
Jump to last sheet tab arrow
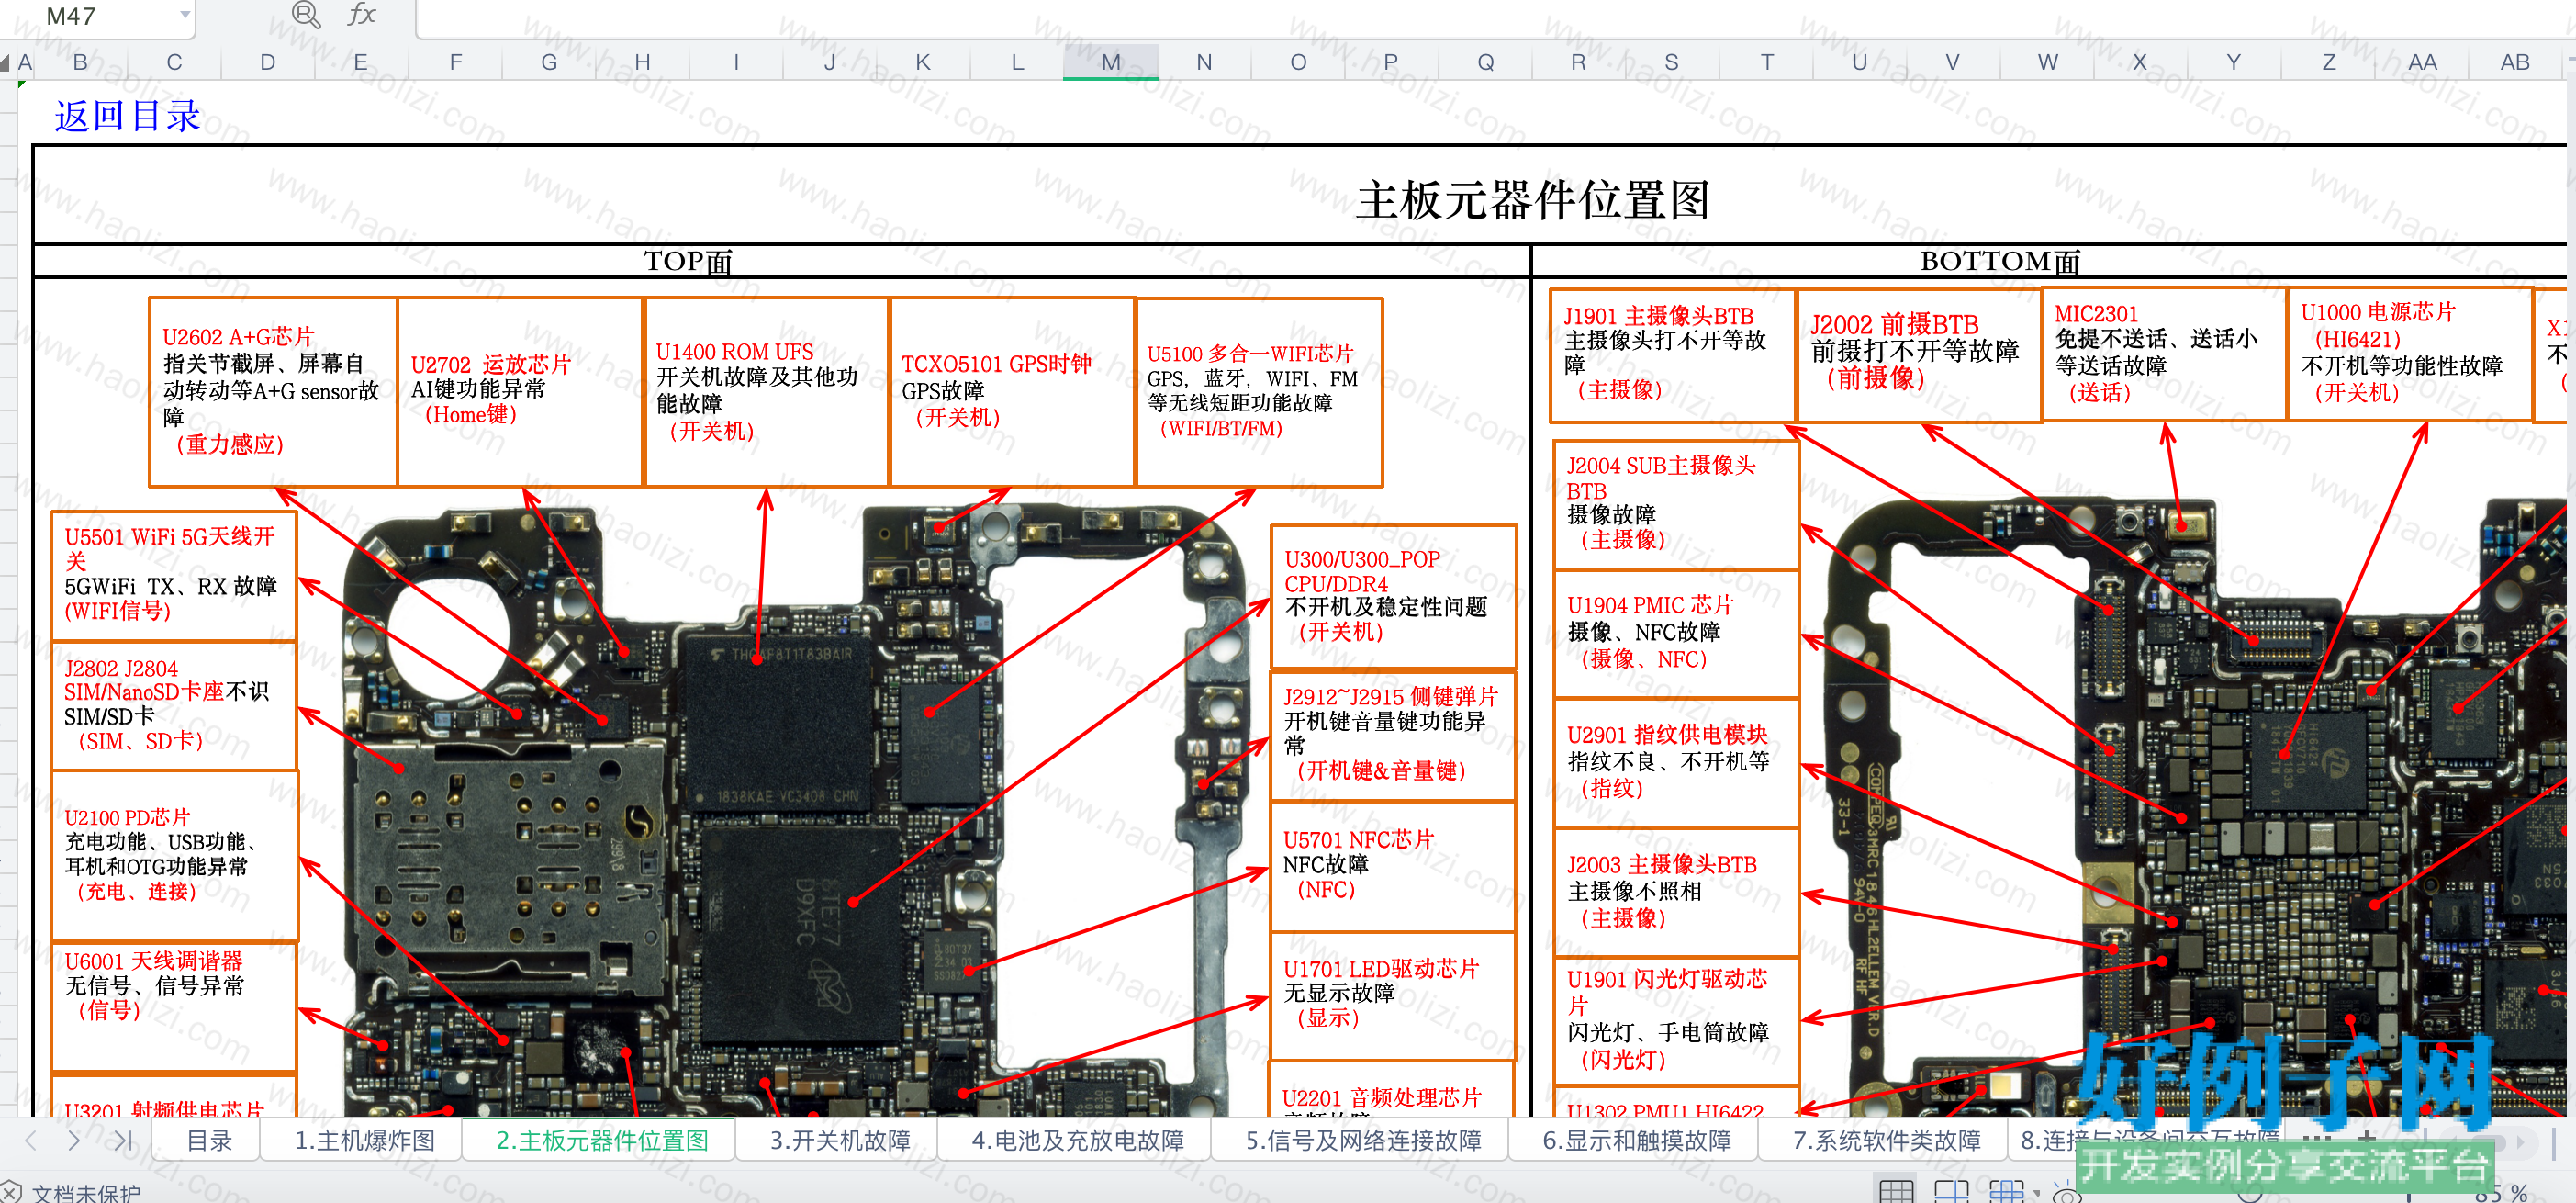(x=123, y=1140)
